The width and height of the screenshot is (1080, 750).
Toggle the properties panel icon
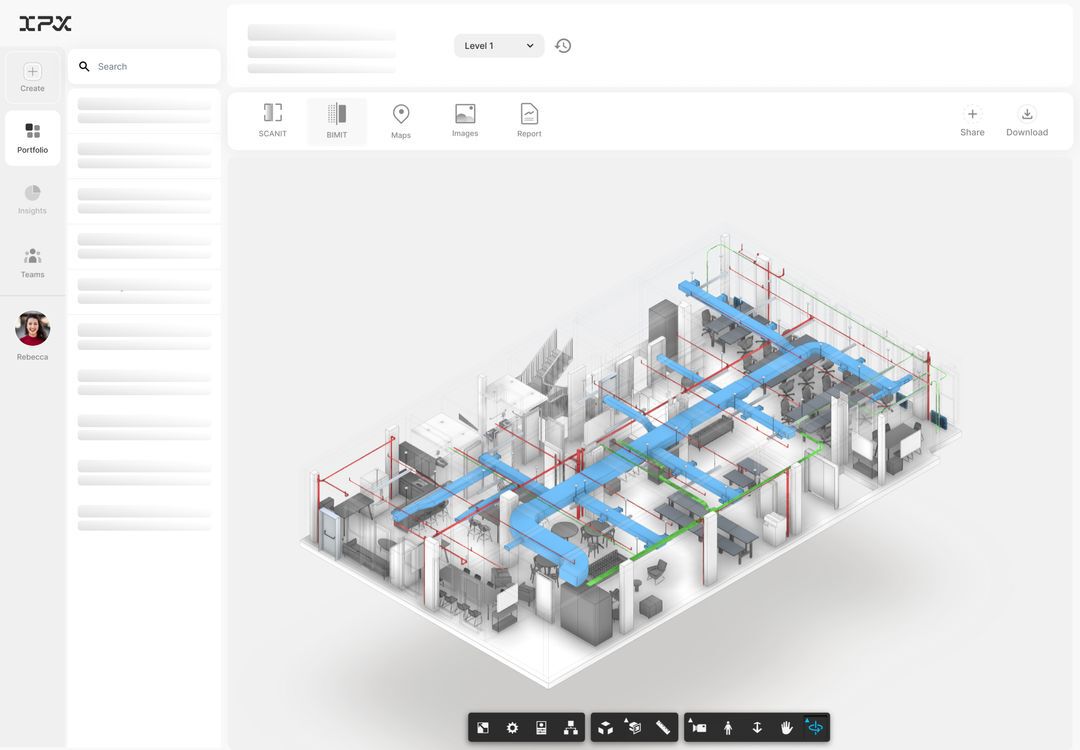click(x=541, y=728)
